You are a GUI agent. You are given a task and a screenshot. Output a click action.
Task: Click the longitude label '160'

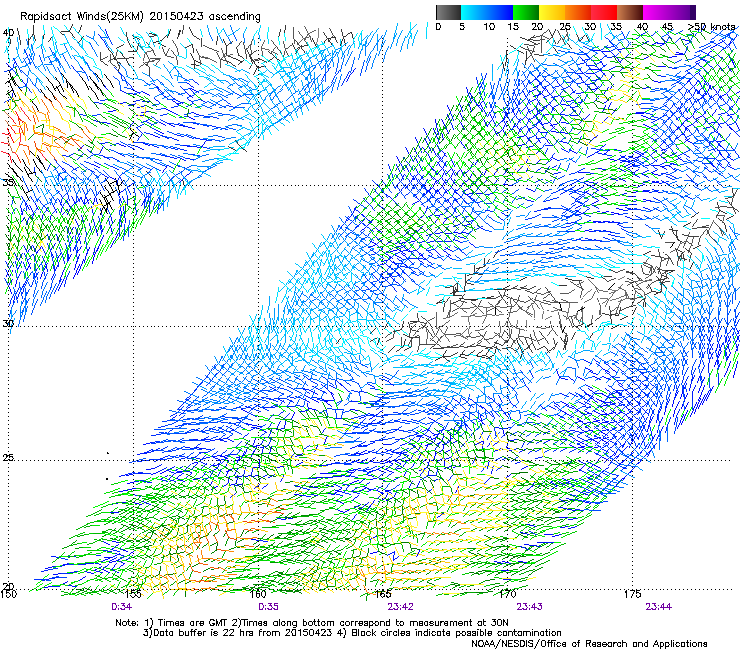tap(258, 594)
